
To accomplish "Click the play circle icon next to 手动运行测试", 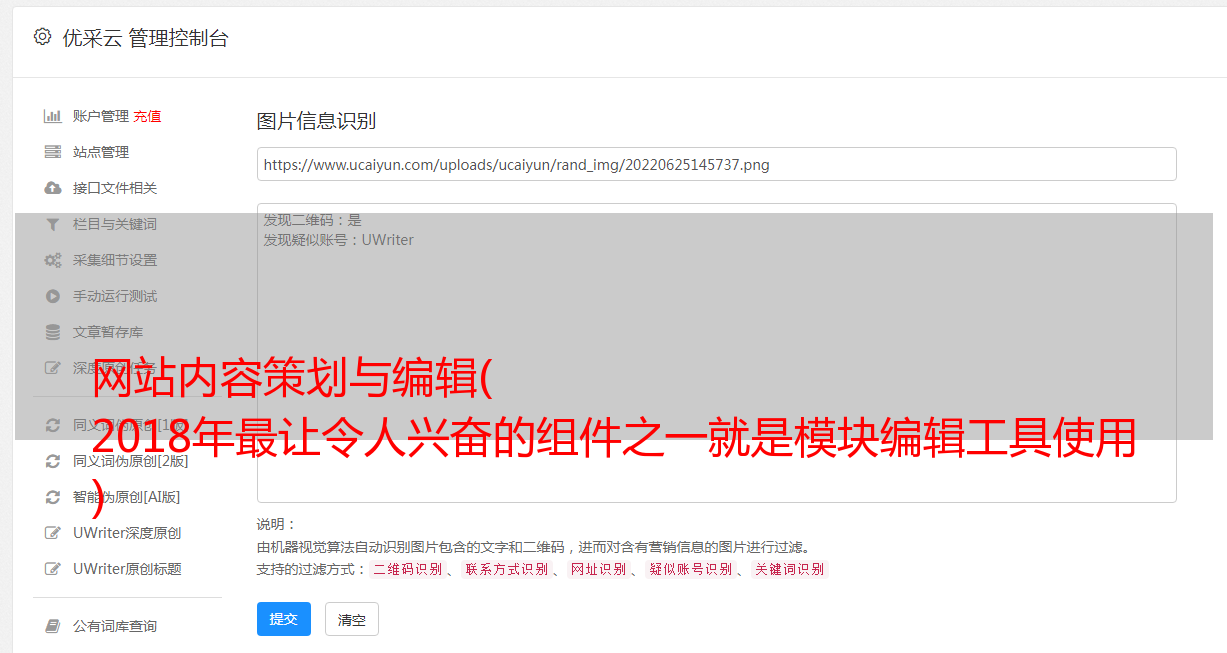I will pos(53,296).
